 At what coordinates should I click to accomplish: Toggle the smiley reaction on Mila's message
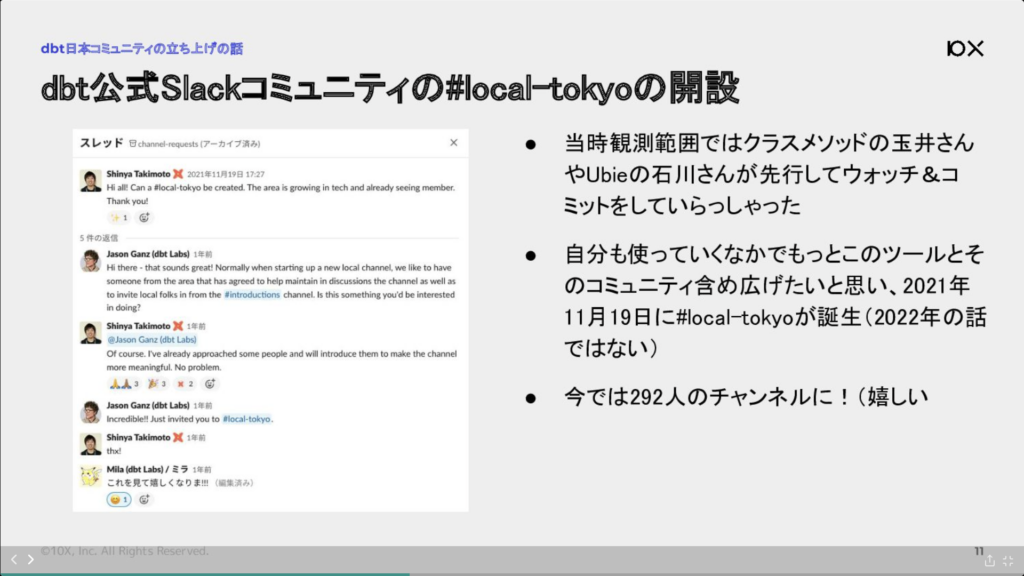119,499
